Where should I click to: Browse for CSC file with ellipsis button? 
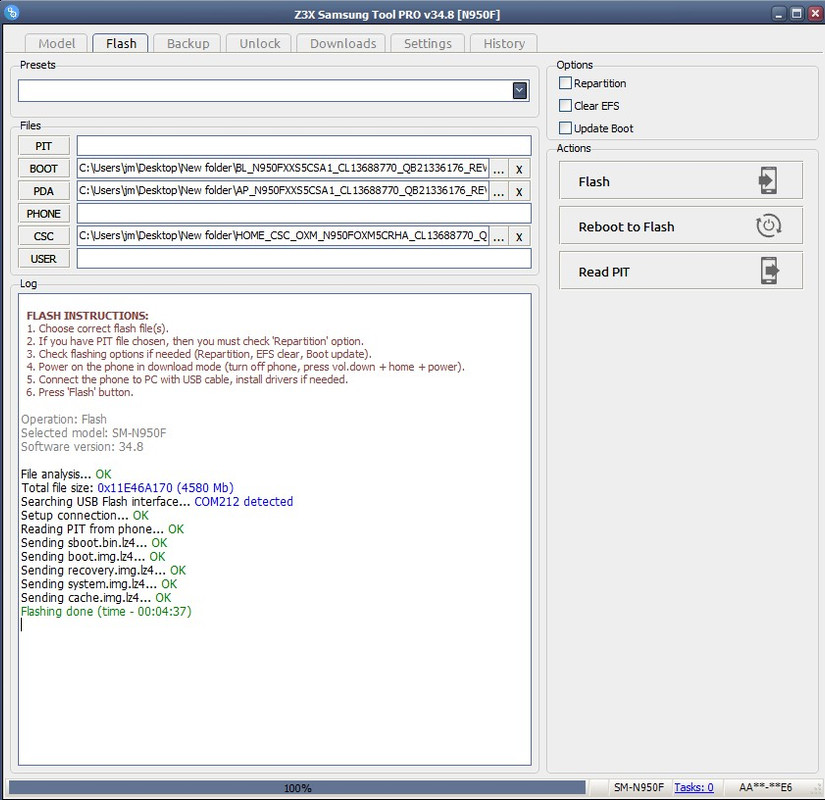[499, 236]
